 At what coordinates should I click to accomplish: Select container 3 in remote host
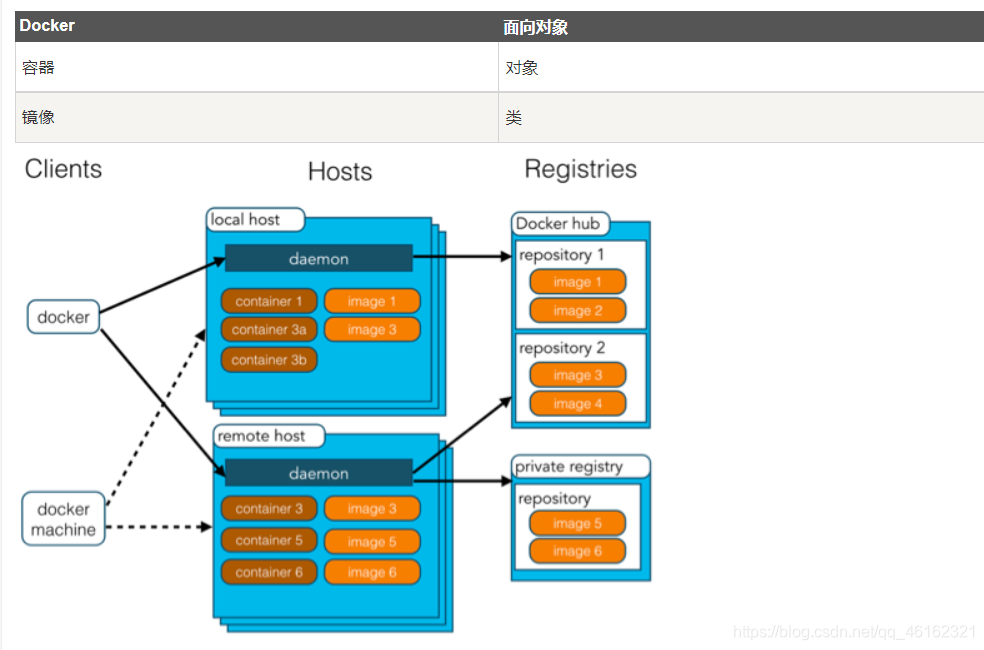269,509
